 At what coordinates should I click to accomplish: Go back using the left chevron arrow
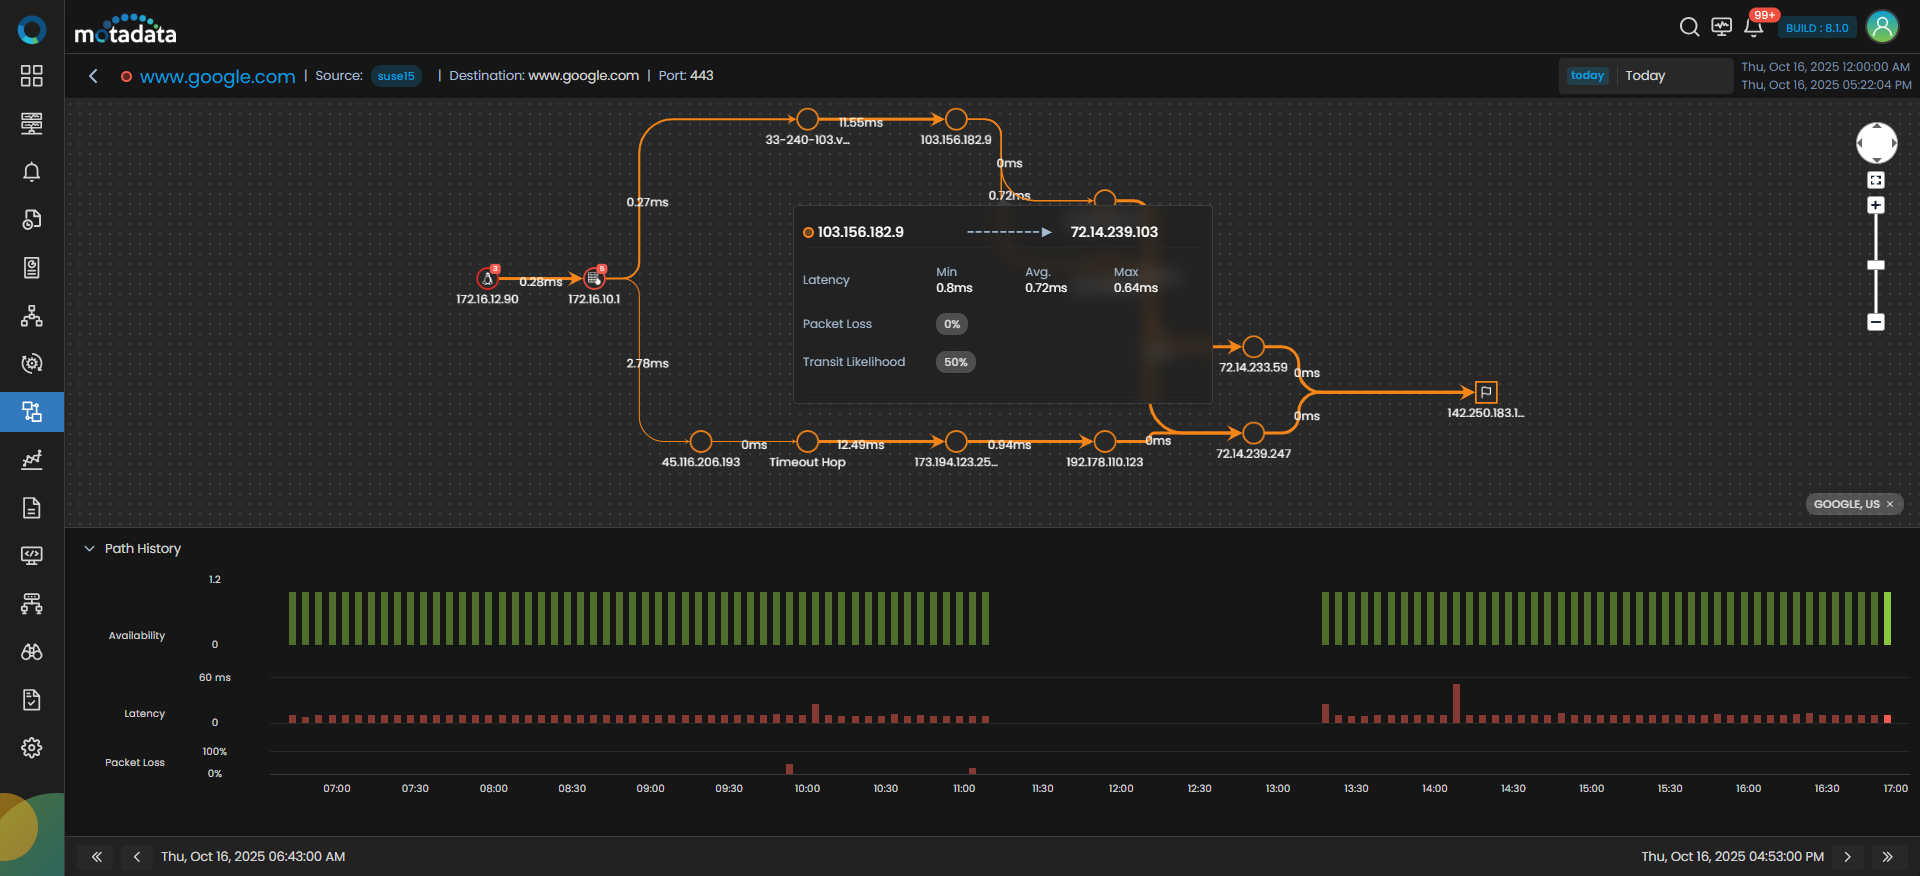(93, 76)
